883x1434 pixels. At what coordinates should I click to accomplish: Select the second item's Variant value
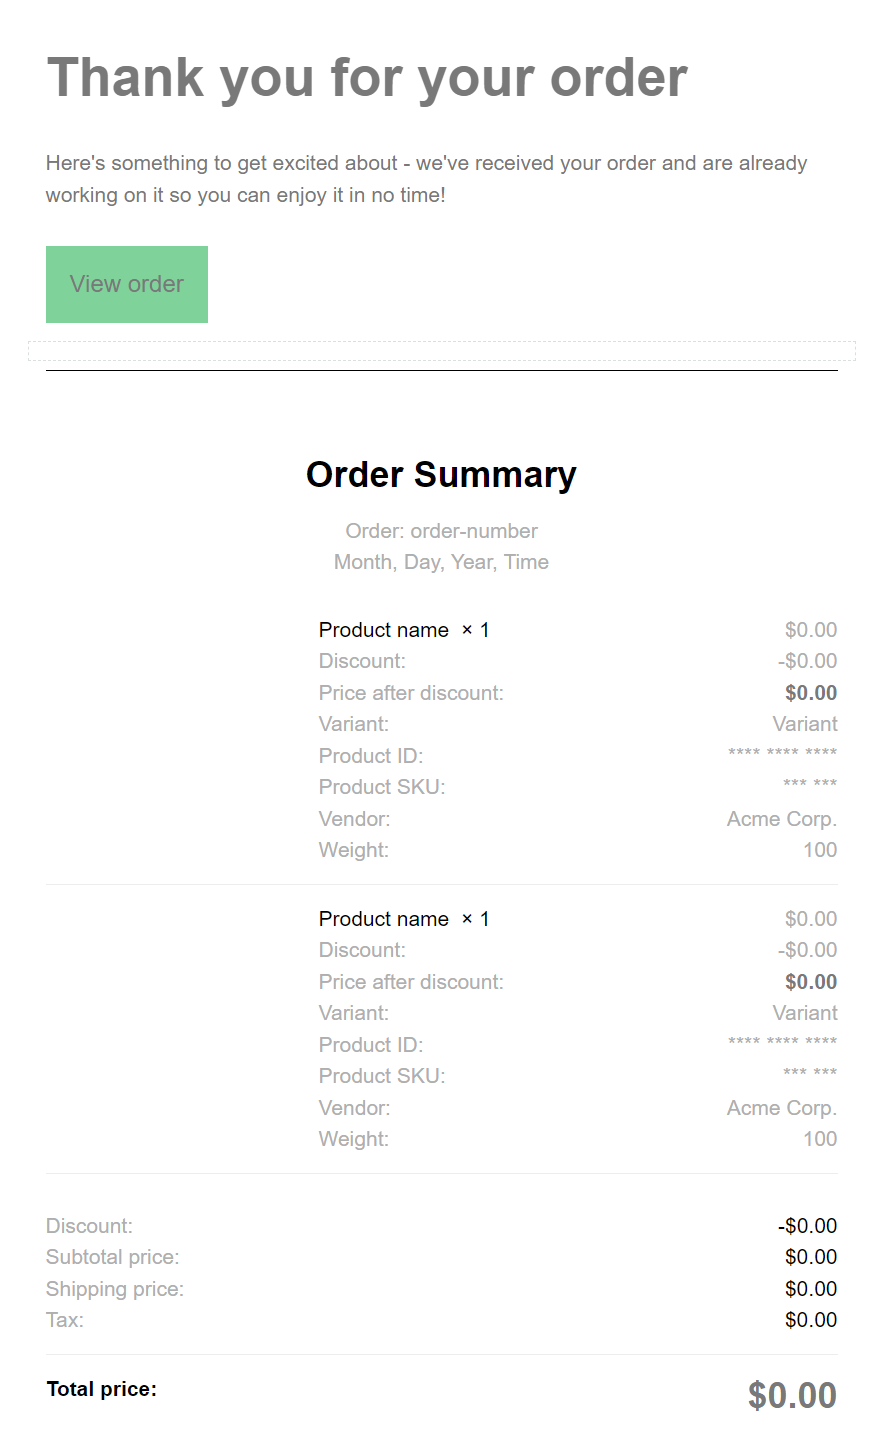click(x=805, y=1012)
